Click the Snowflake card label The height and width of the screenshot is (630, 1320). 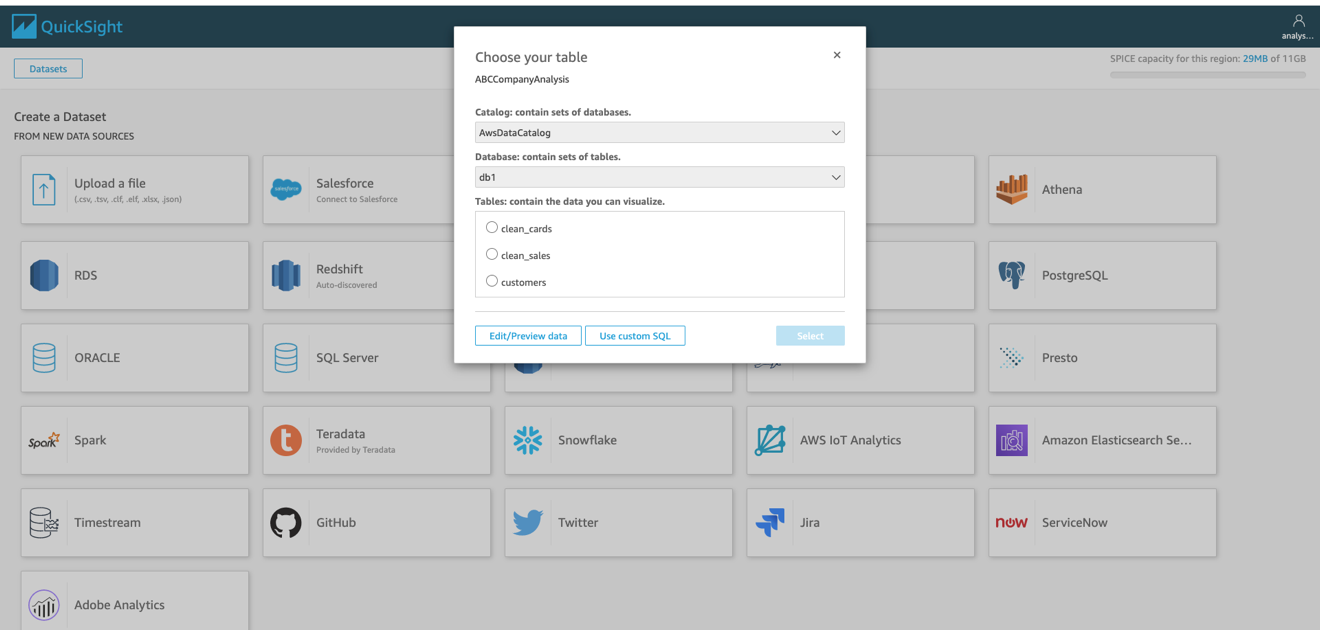[587, 440]
